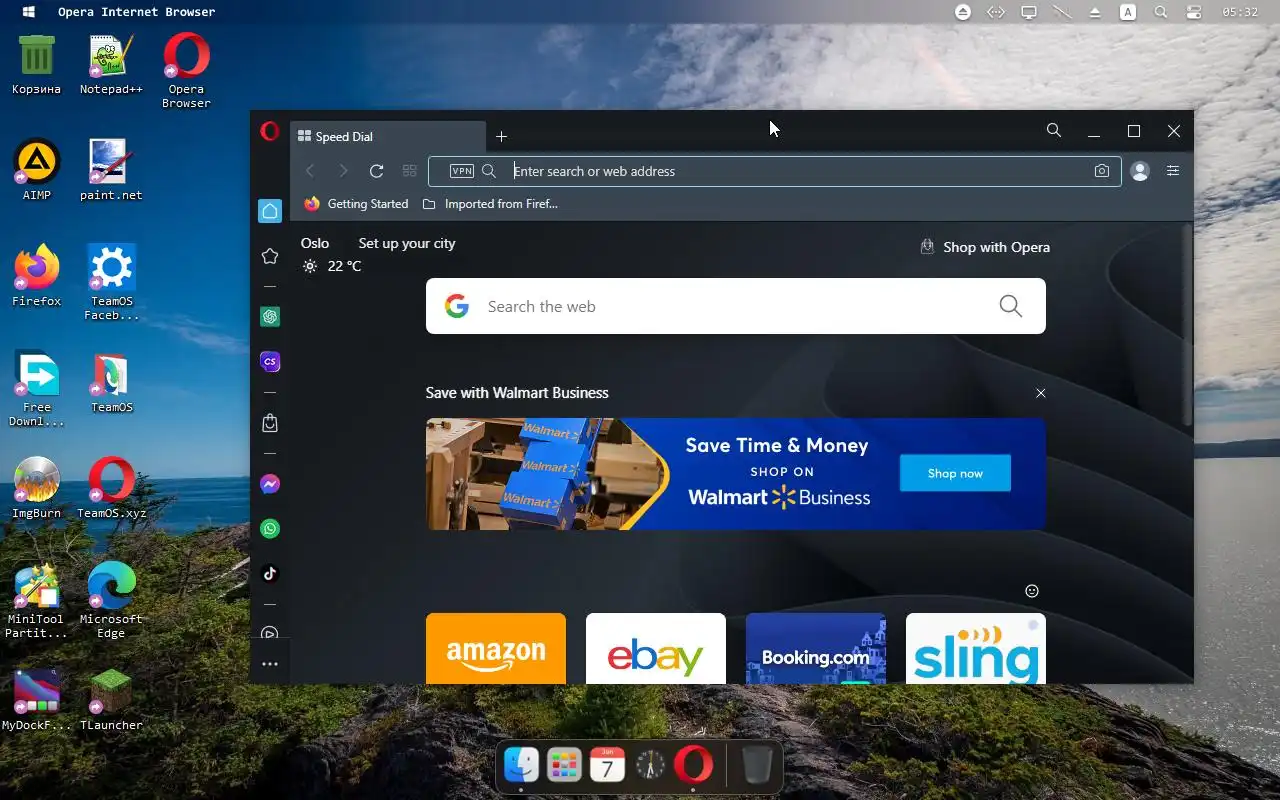Open Control Center toggles icon in top bar

point(1194,12)
